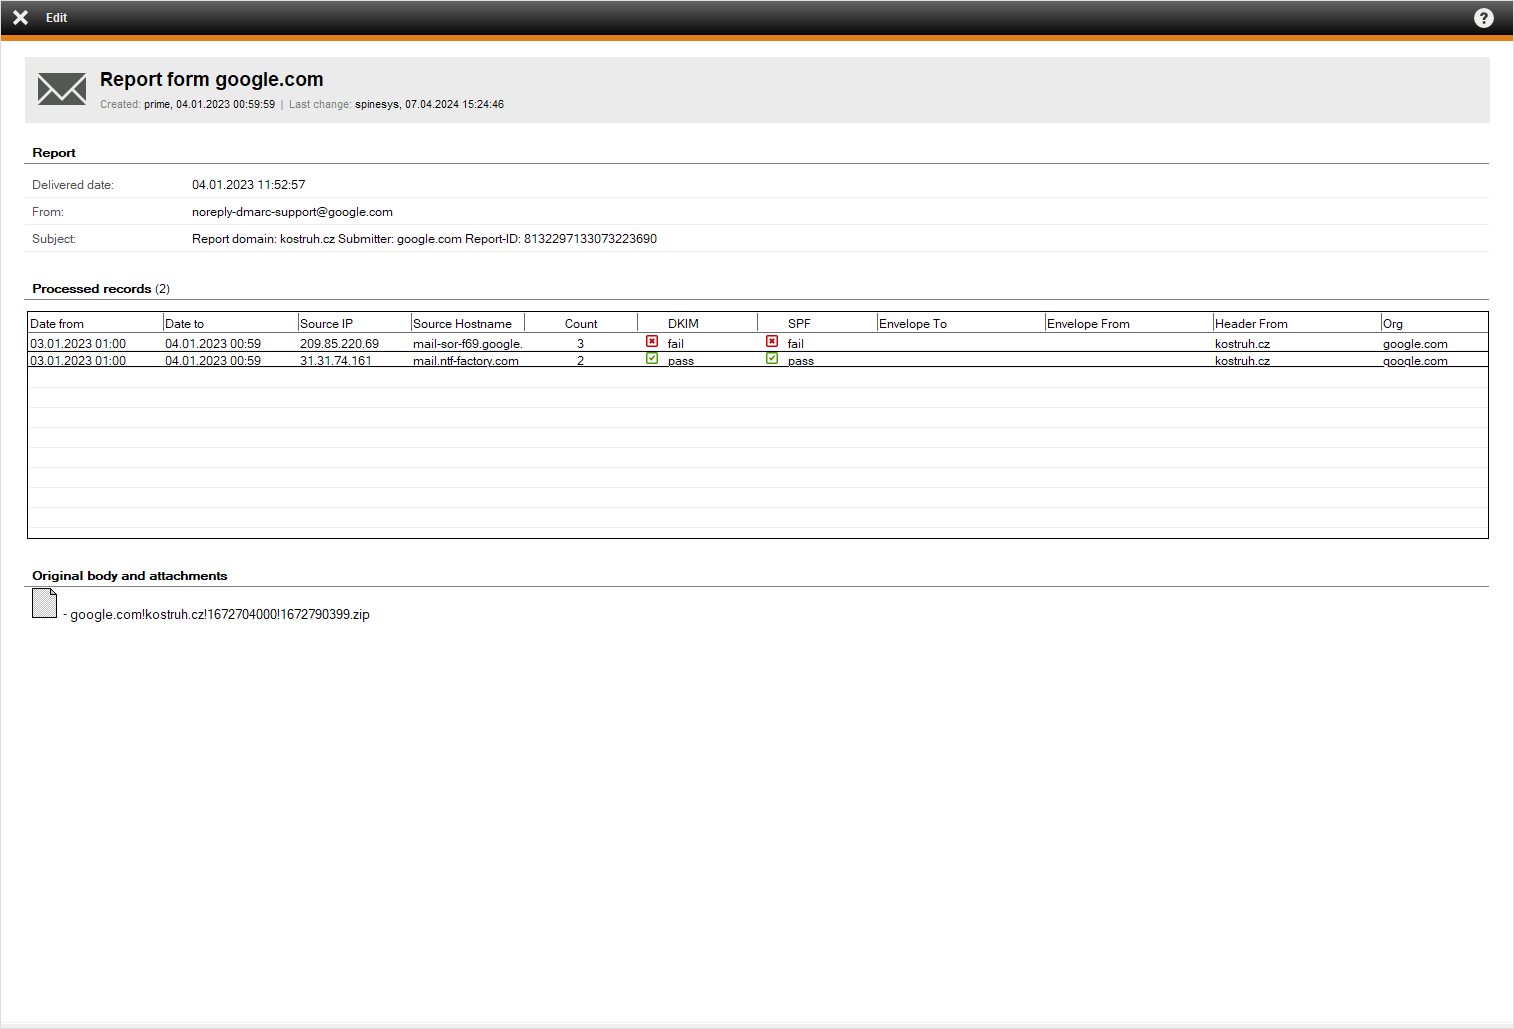The height and width of the screenshot is (1029, 1514).
Task: Click Envelope To column header
Action: 960,323
